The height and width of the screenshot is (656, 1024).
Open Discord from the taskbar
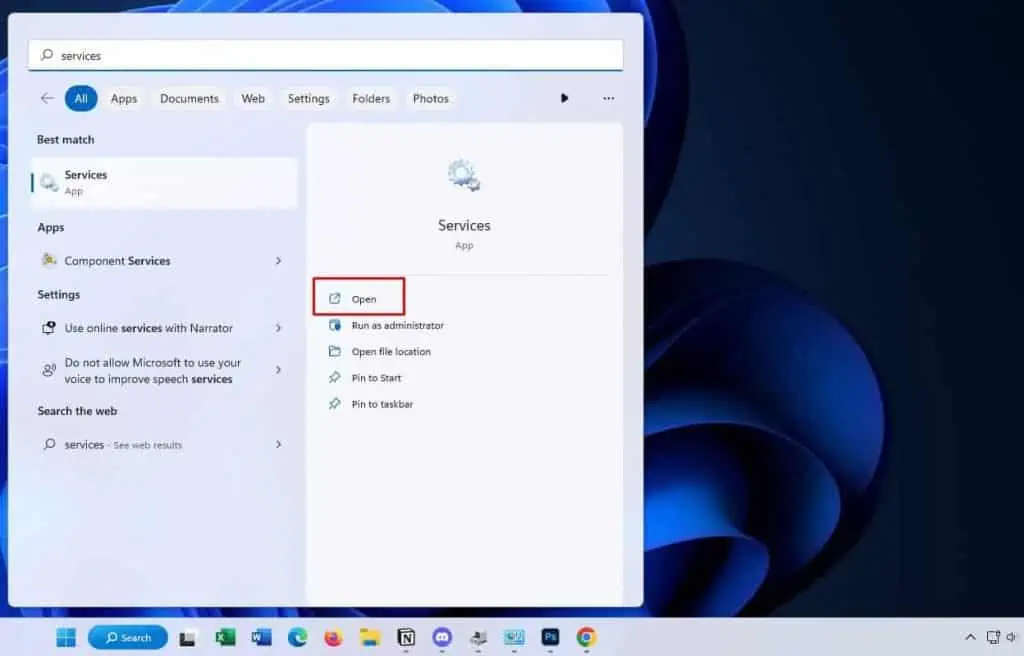pyautogui.click(x=442, y=636)
